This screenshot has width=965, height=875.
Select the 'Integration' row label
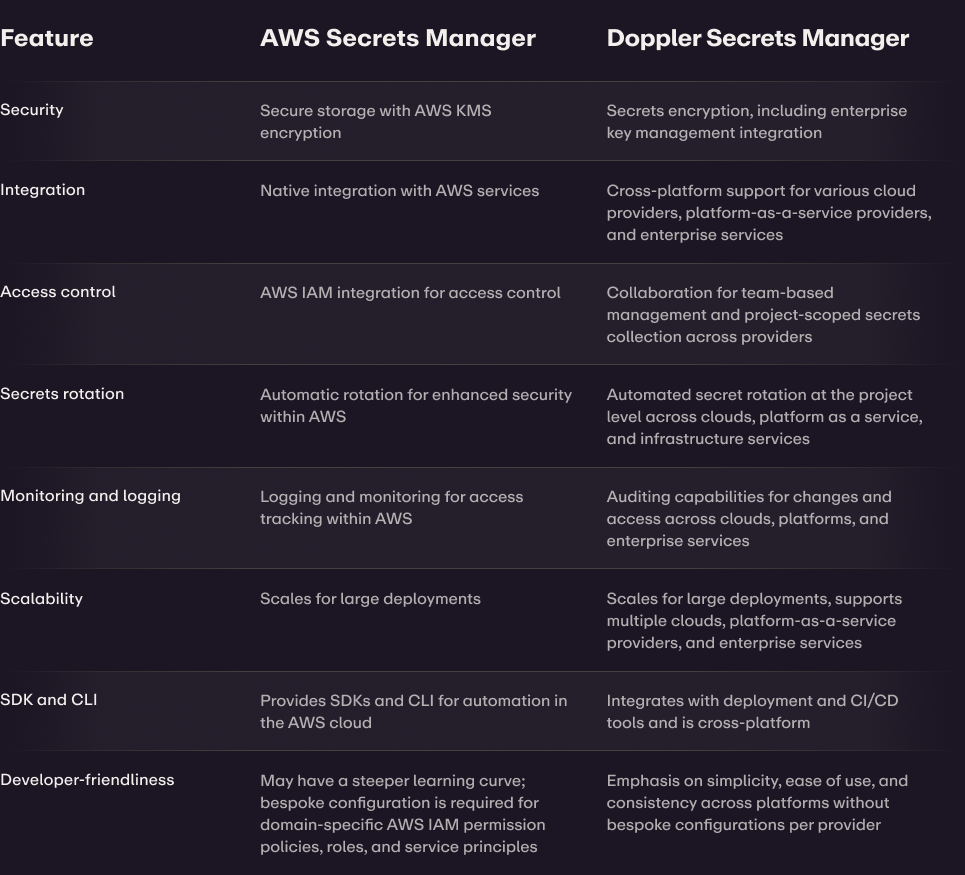(42, 190)
